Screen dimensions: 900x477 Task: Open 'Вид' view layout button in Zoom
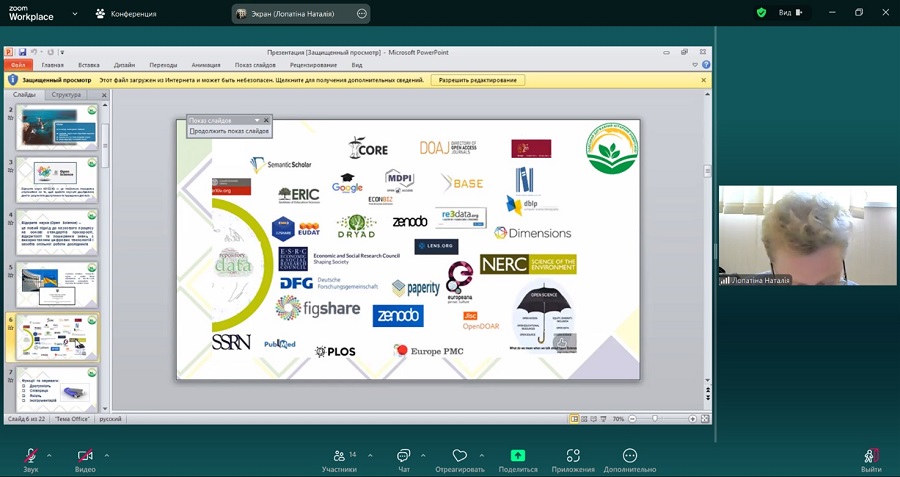point(790,13)
